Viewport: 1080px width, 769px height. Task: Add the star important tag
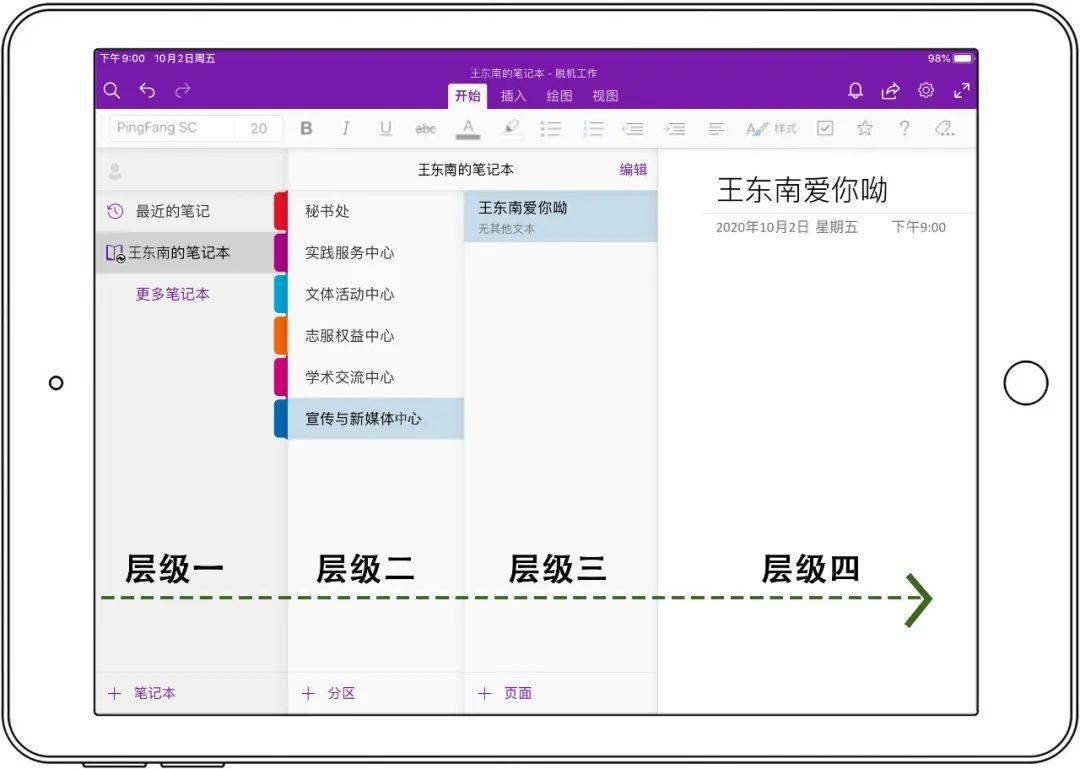(865, 128)
